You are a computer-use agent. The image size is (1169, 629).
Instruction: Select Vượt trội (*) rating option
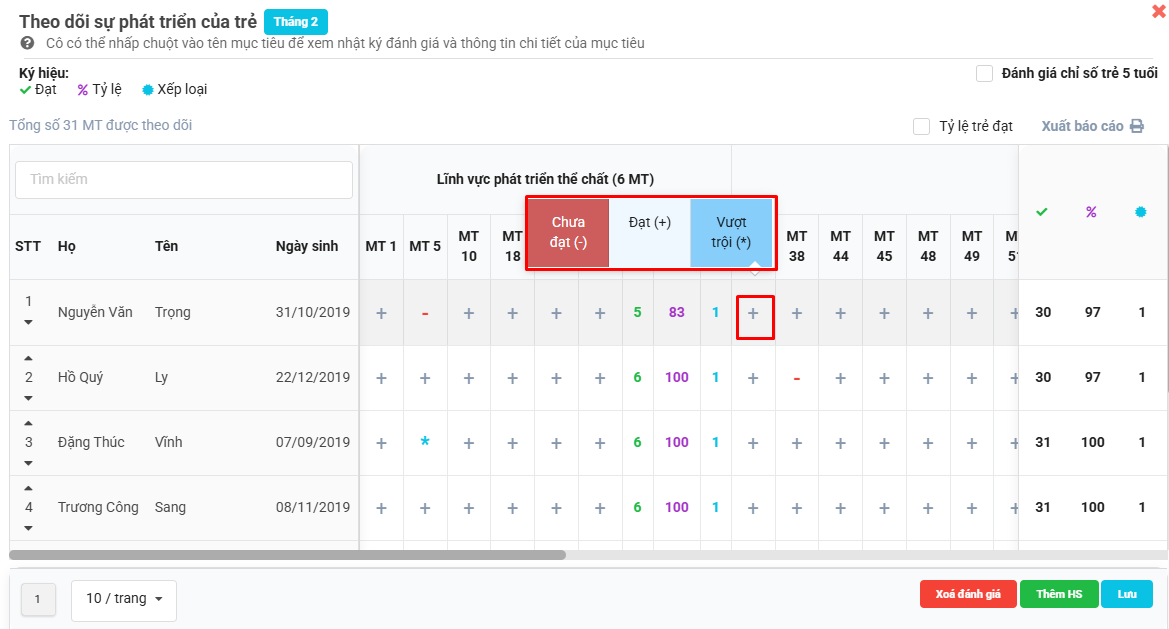(x=731, y=233)
